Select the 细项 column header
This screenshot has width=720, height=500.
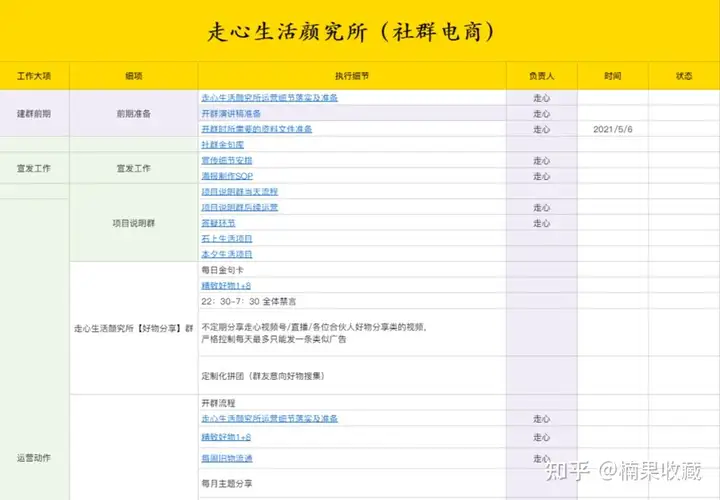134,76
